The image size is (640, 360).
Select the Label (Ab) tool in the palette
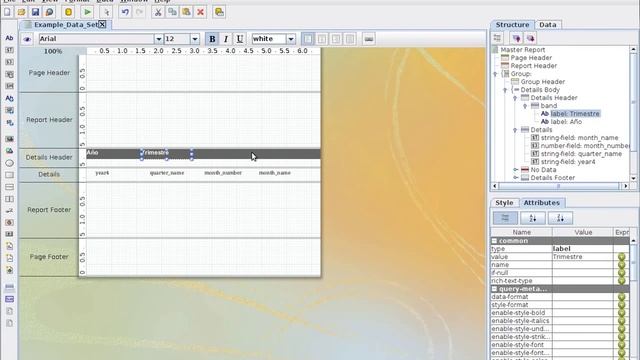coord(9,38)
